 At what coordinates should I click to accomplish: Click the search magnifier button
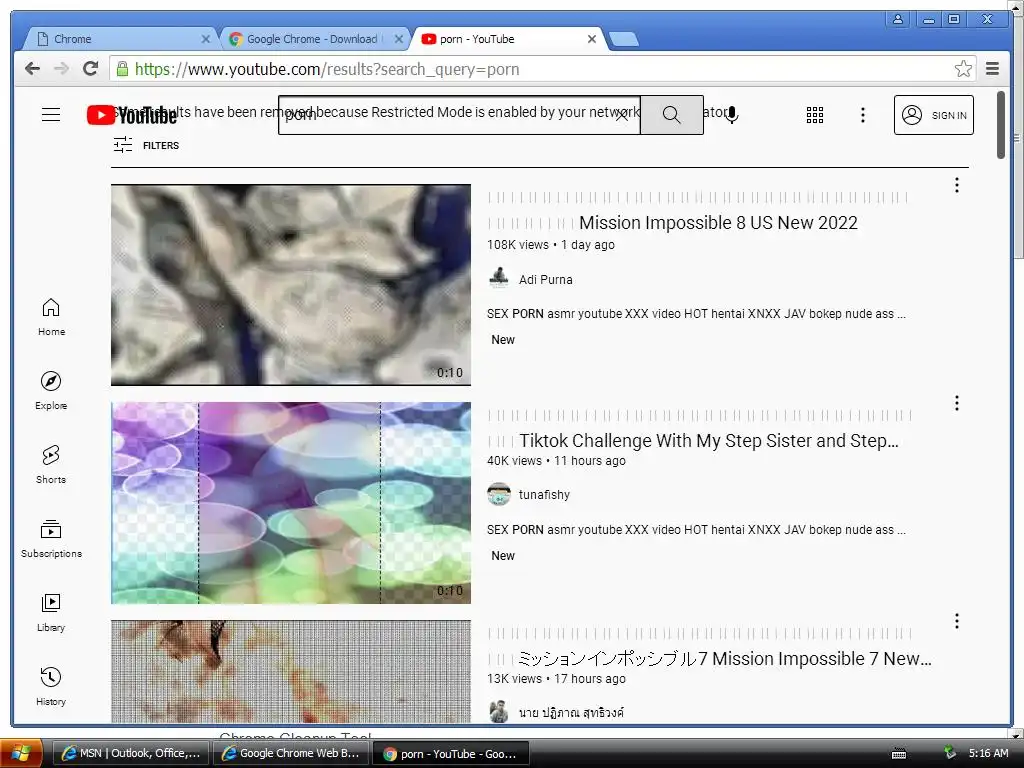click(671, 115)
